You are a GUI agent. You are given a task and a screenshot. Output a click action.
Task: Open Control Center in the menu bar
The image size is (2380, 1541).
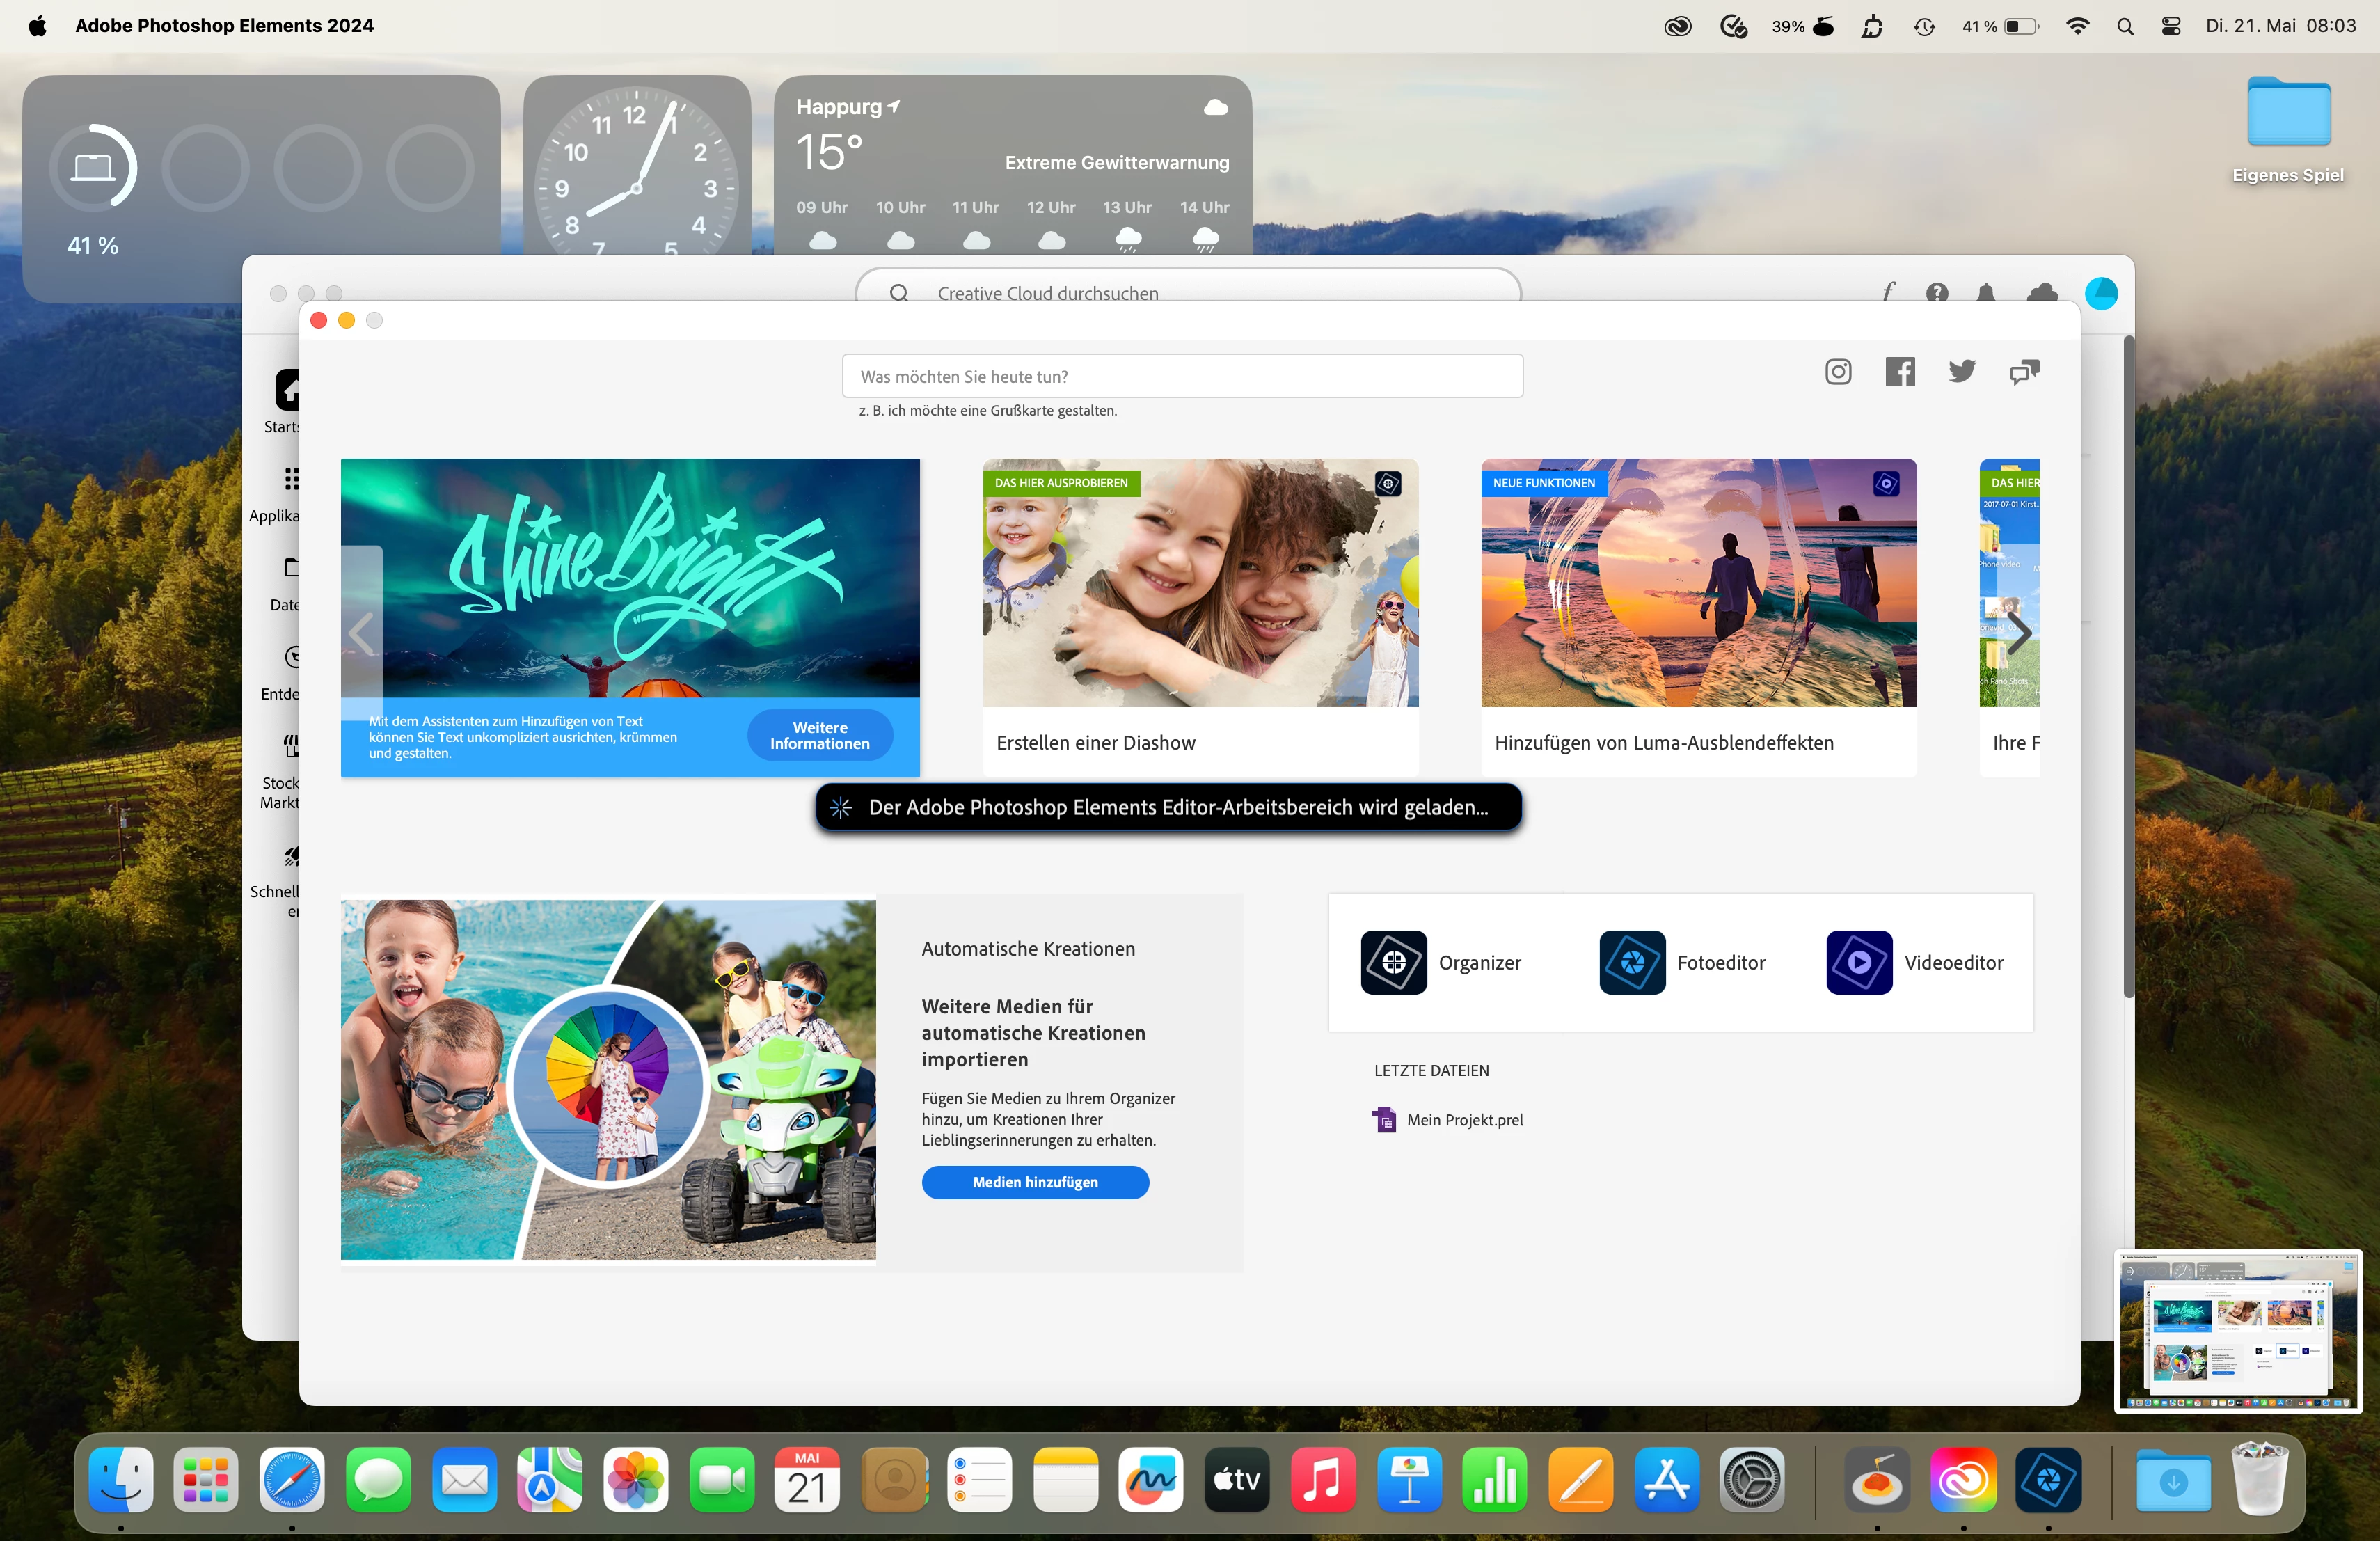tap(2171, 26)
